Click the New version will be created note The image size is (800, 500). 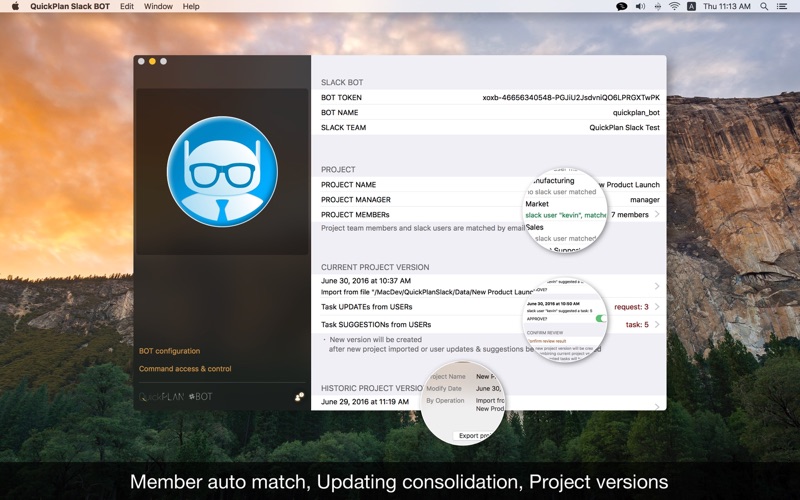[x=376, y=339]
